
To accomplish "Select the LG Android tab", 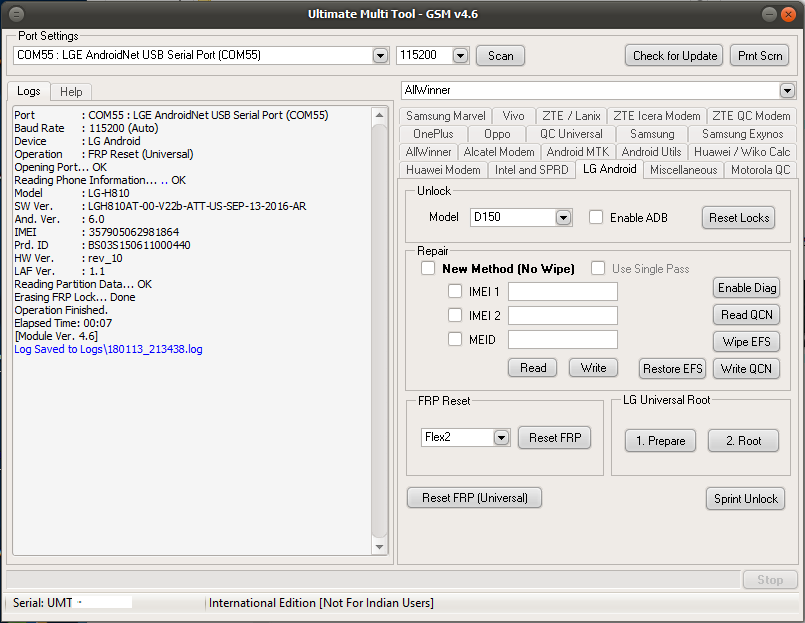I will tap(609, 169).
